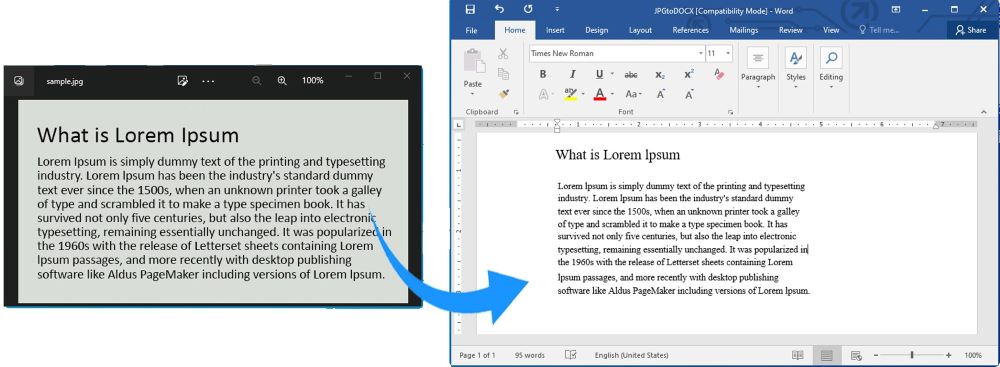Toggle Subscript formatting

pos(660,75)
